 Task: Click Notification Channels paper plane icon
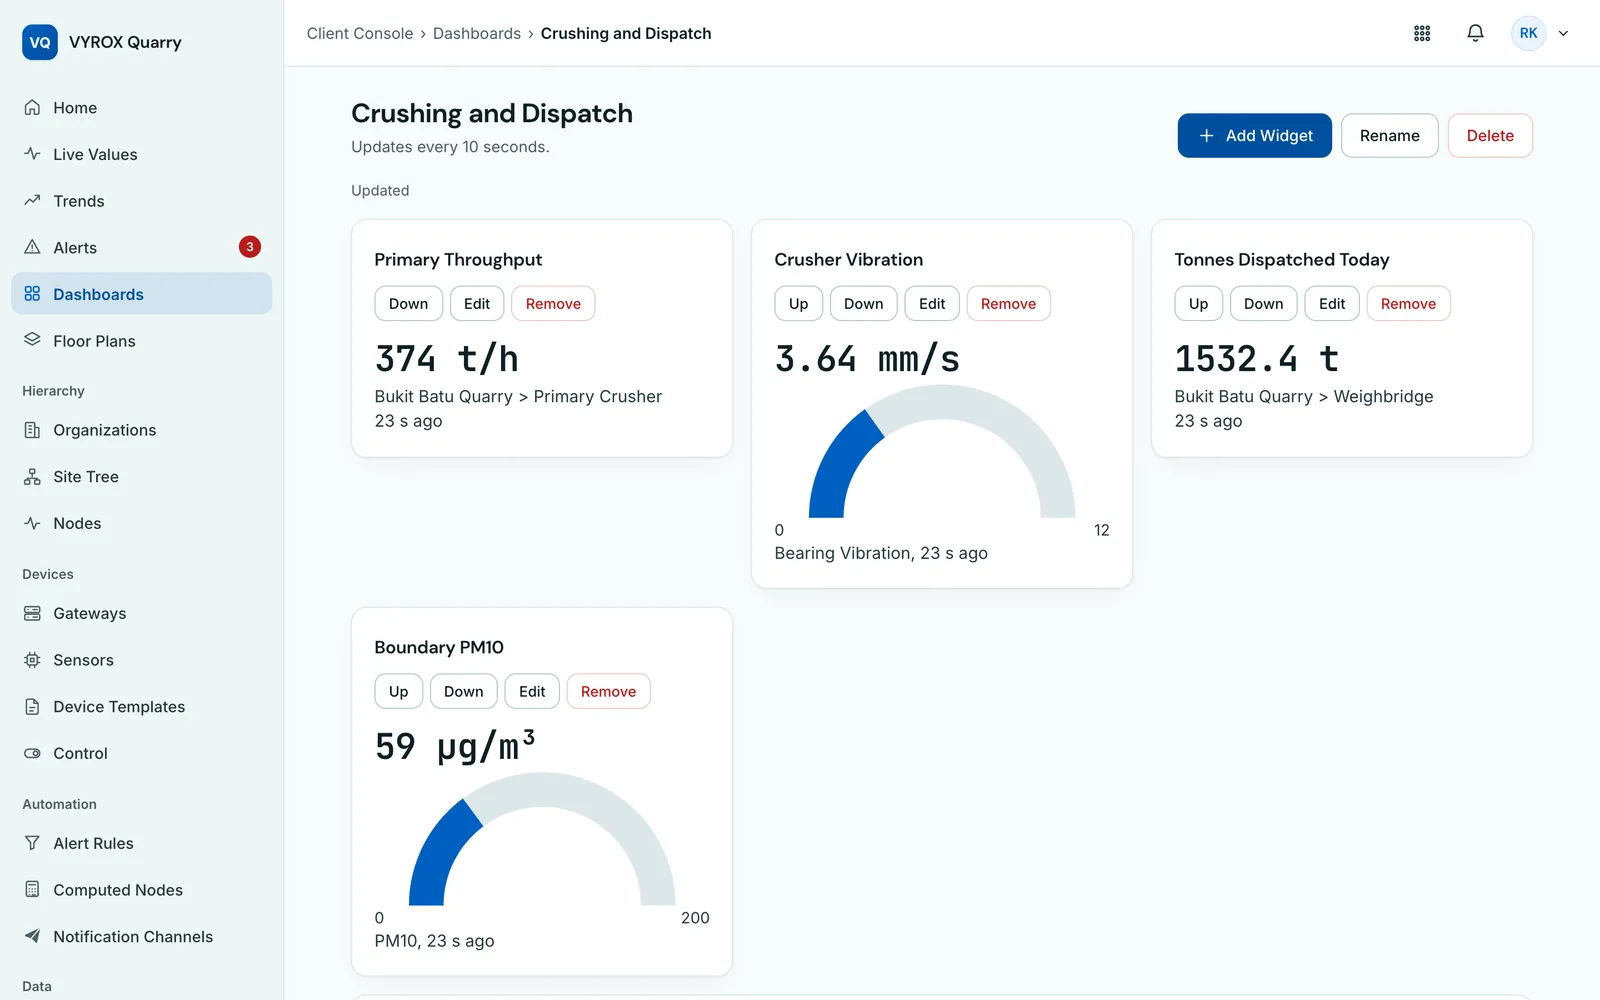32,936
